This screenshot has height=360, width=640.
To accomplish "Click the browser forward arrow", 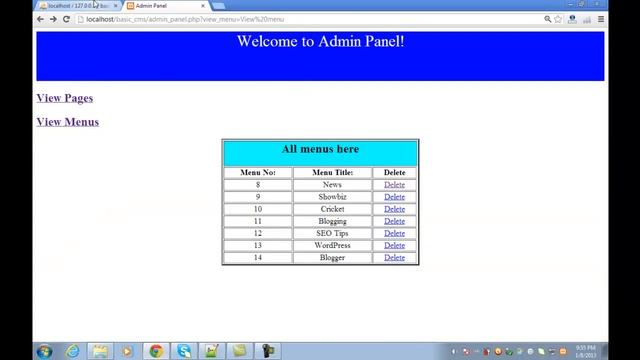I will 53,19.
